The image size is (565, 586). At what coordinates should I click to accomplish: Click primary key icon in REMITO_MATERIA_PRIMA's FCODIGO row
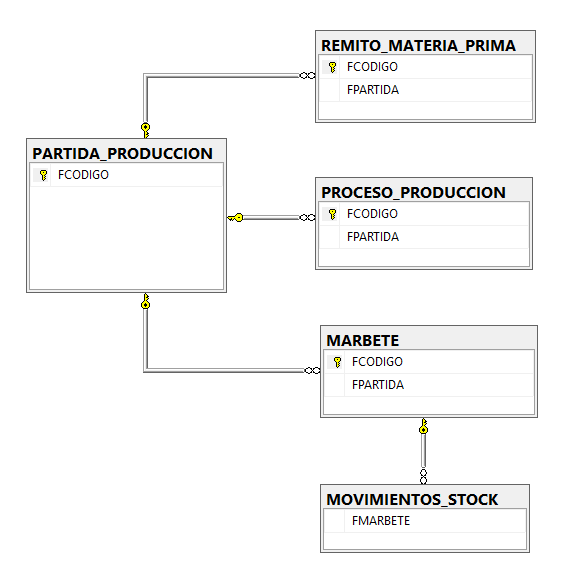click(x=332, y=67)
